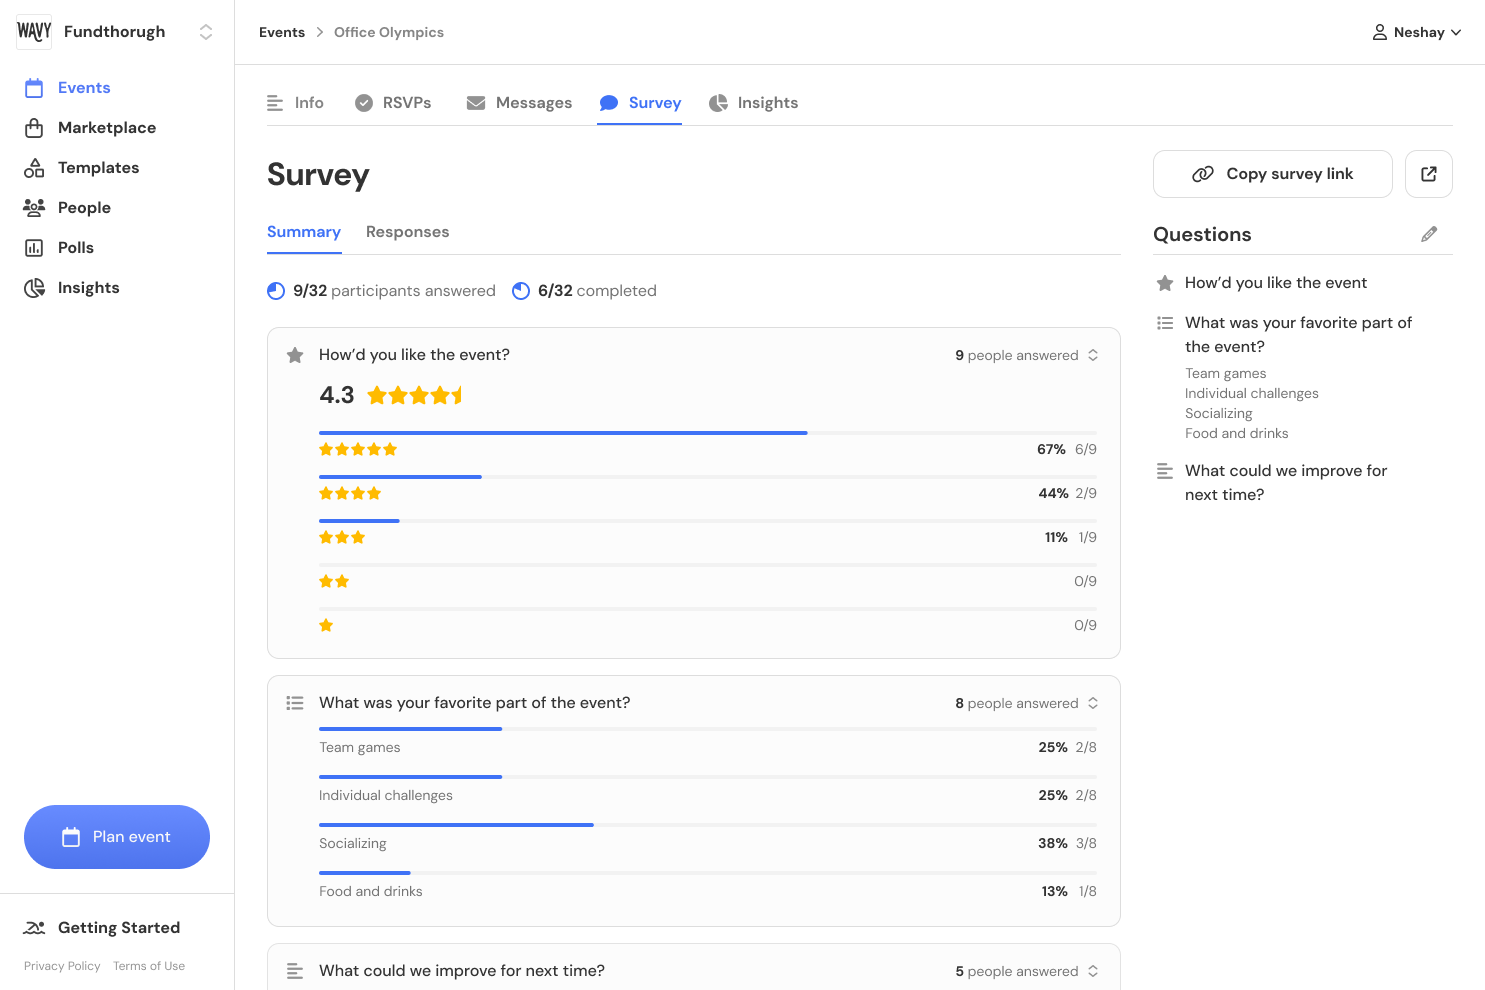Click the five-star rating progress bar
The height and width of the screenshot is (990, 1485).
tap(708, 433)
